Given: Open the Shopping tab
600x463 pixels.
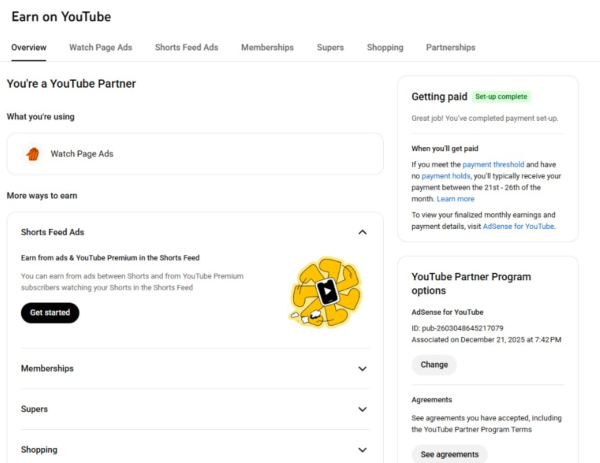Looking at the screenshot, I should coord(385,47).
